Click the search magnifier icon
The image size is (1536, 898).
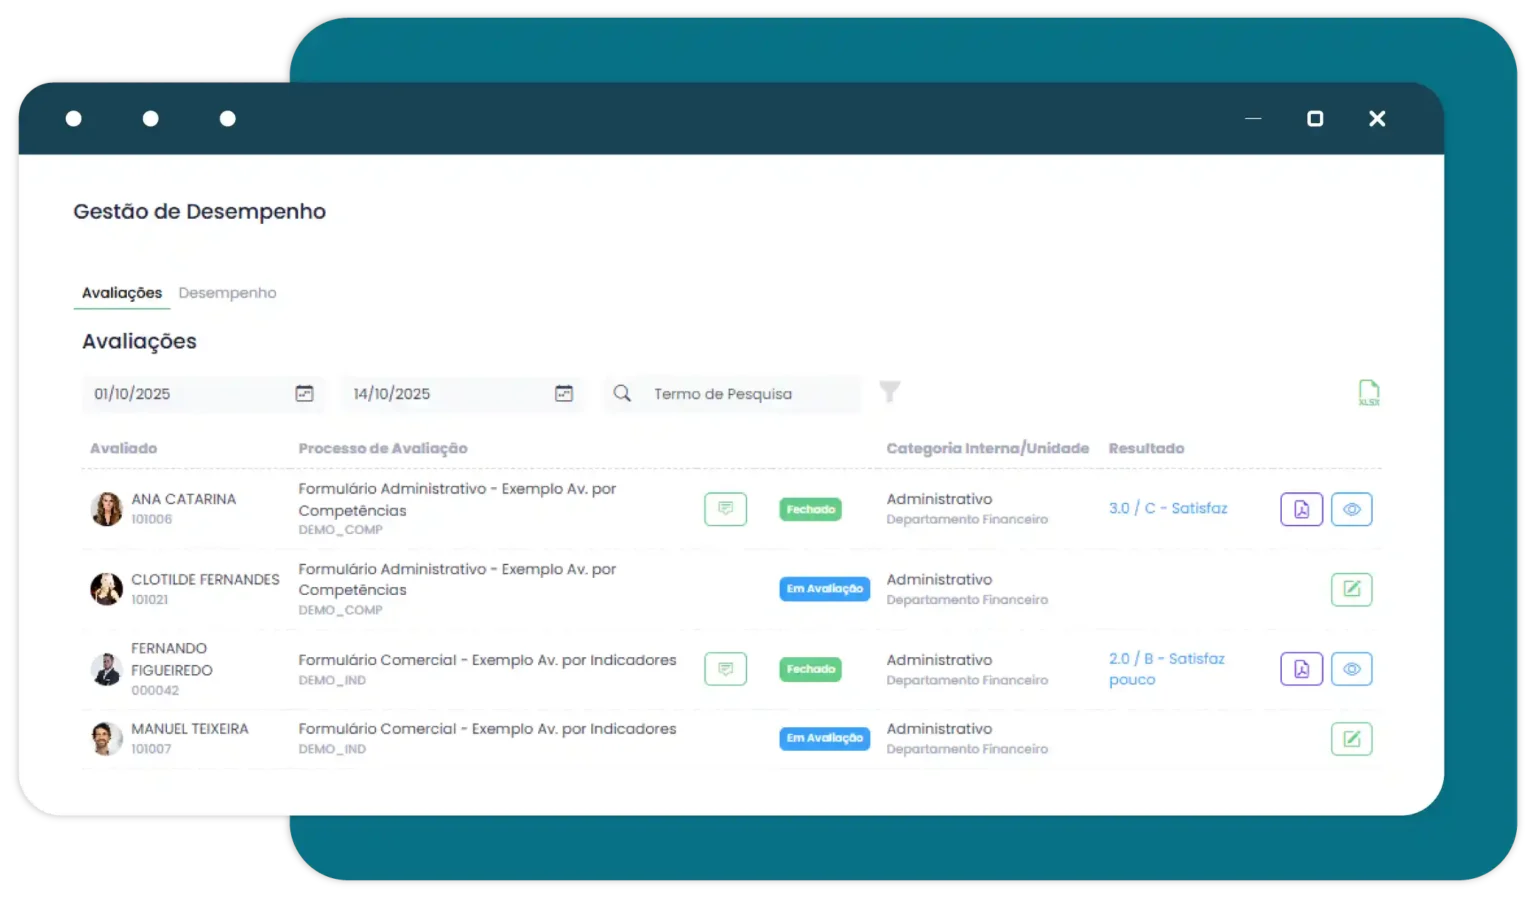point(622,393)
